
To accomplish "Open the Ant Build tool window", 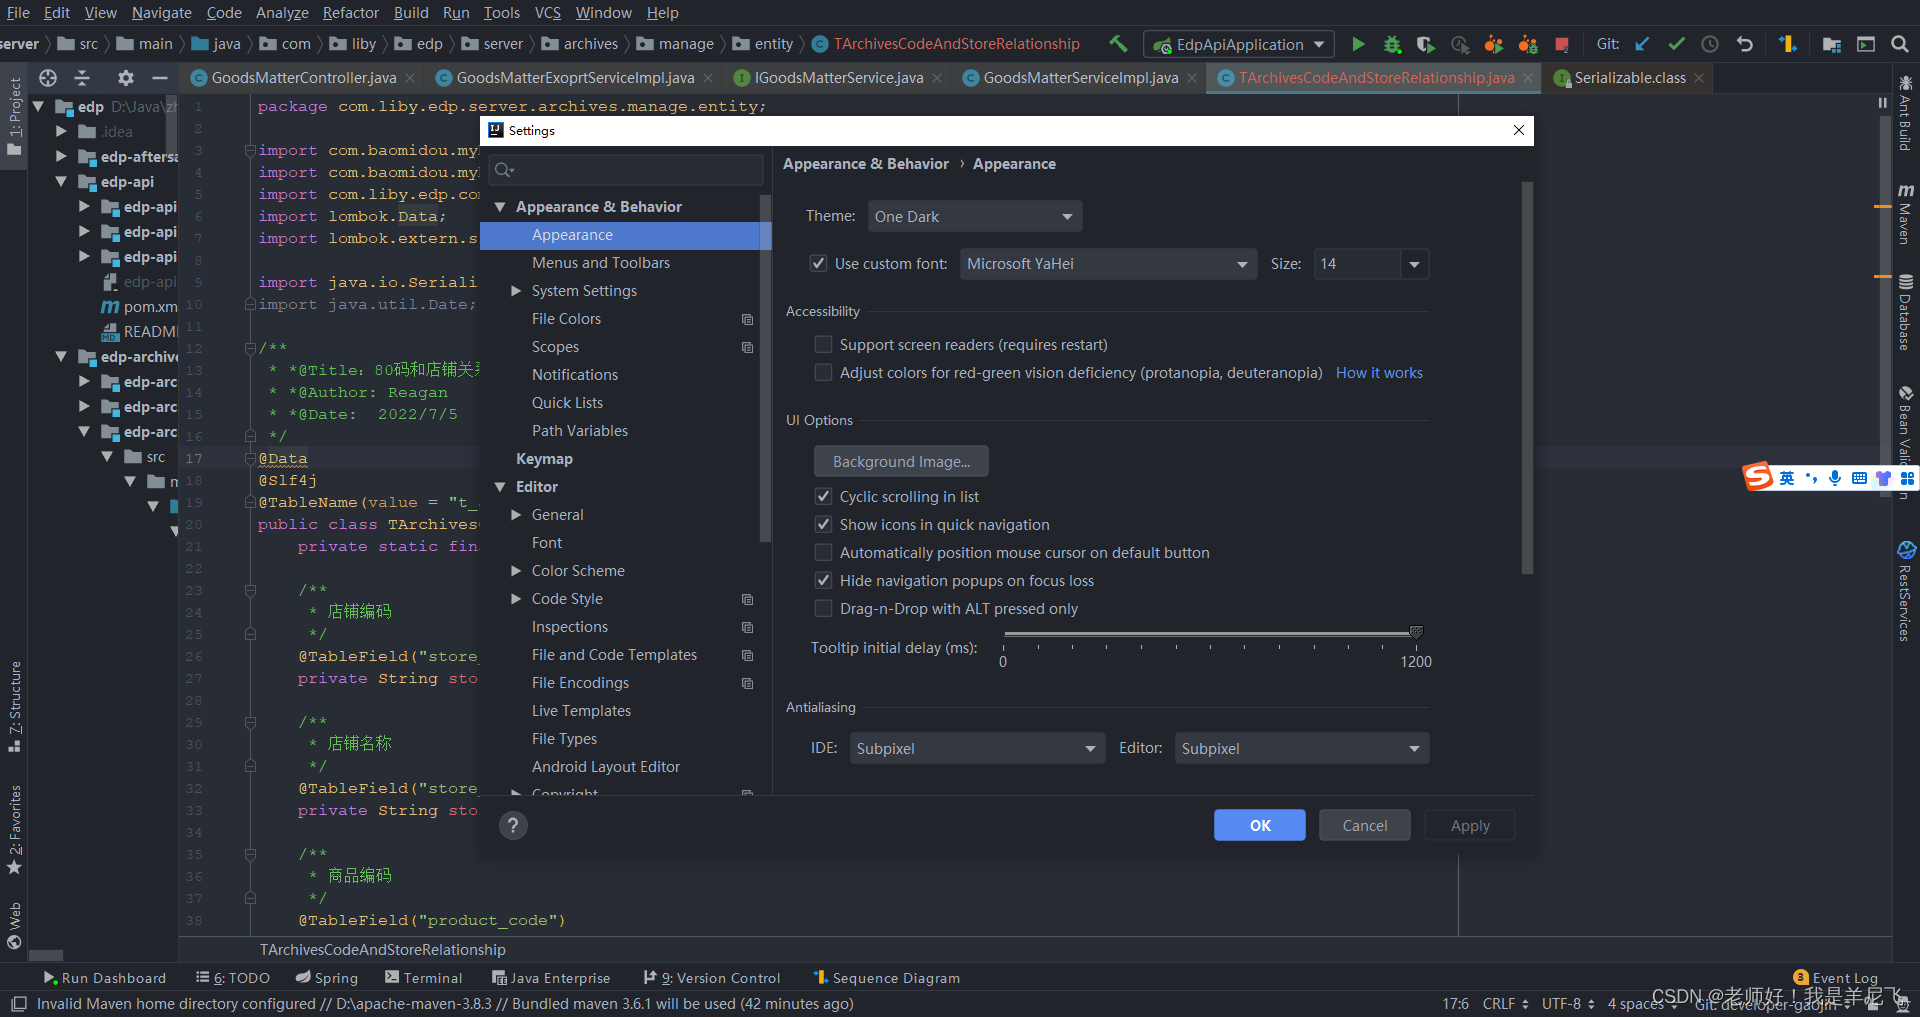I will (1905, 112).
